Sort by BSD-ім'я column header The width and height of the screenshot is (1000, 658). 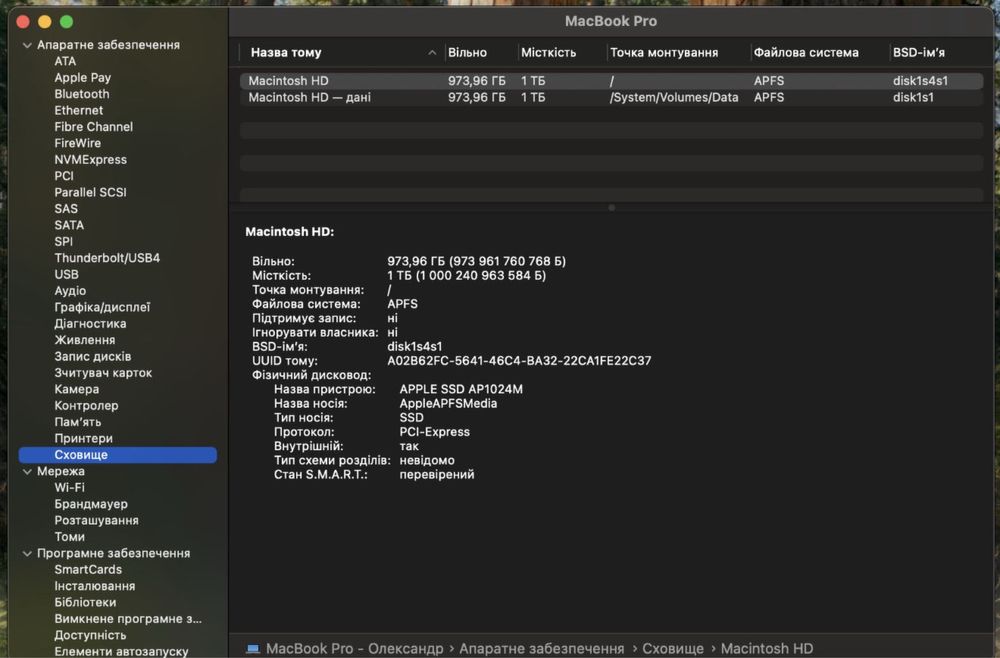click(919, 53)
